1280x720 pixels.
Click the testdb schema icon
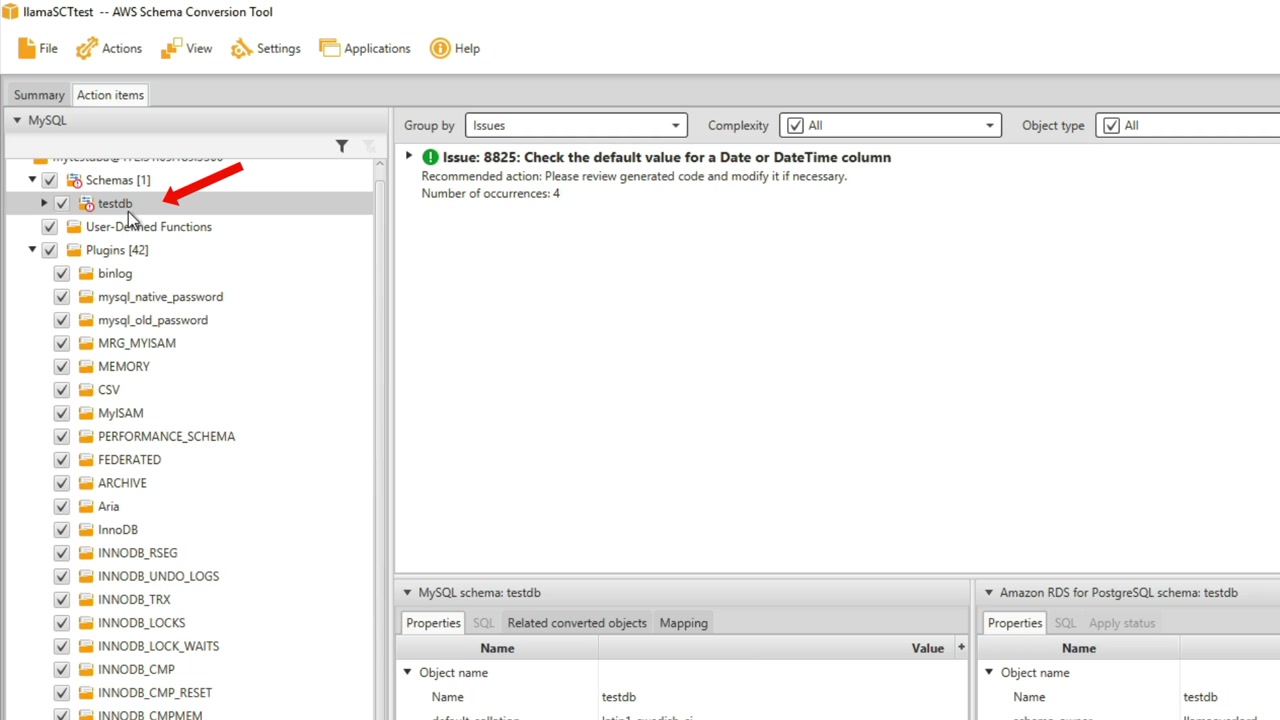click(x=87, y=203)
